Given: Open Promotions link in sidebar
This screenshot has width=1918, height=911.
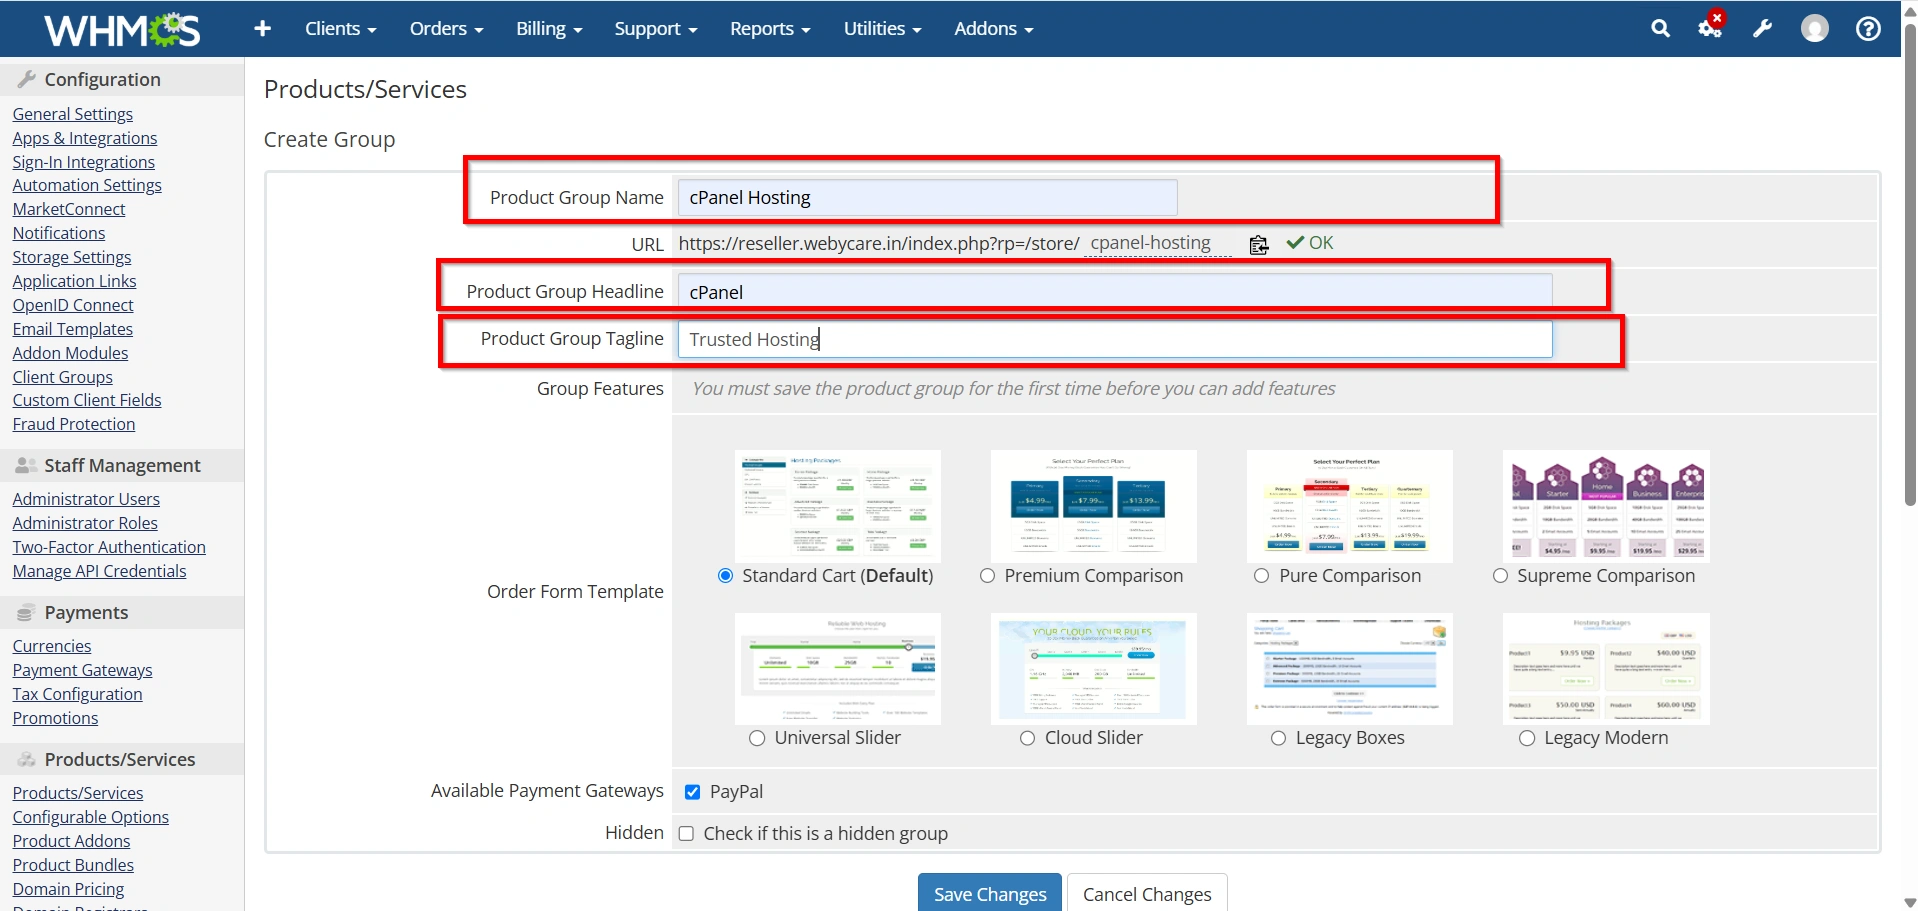Looking at the screenshot, I should point(56,718).
